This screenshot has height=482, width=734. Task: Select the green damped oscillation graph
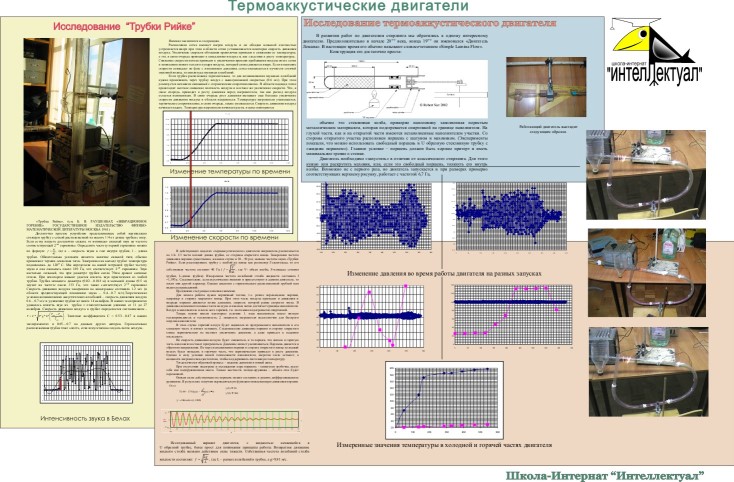[231, 420]
